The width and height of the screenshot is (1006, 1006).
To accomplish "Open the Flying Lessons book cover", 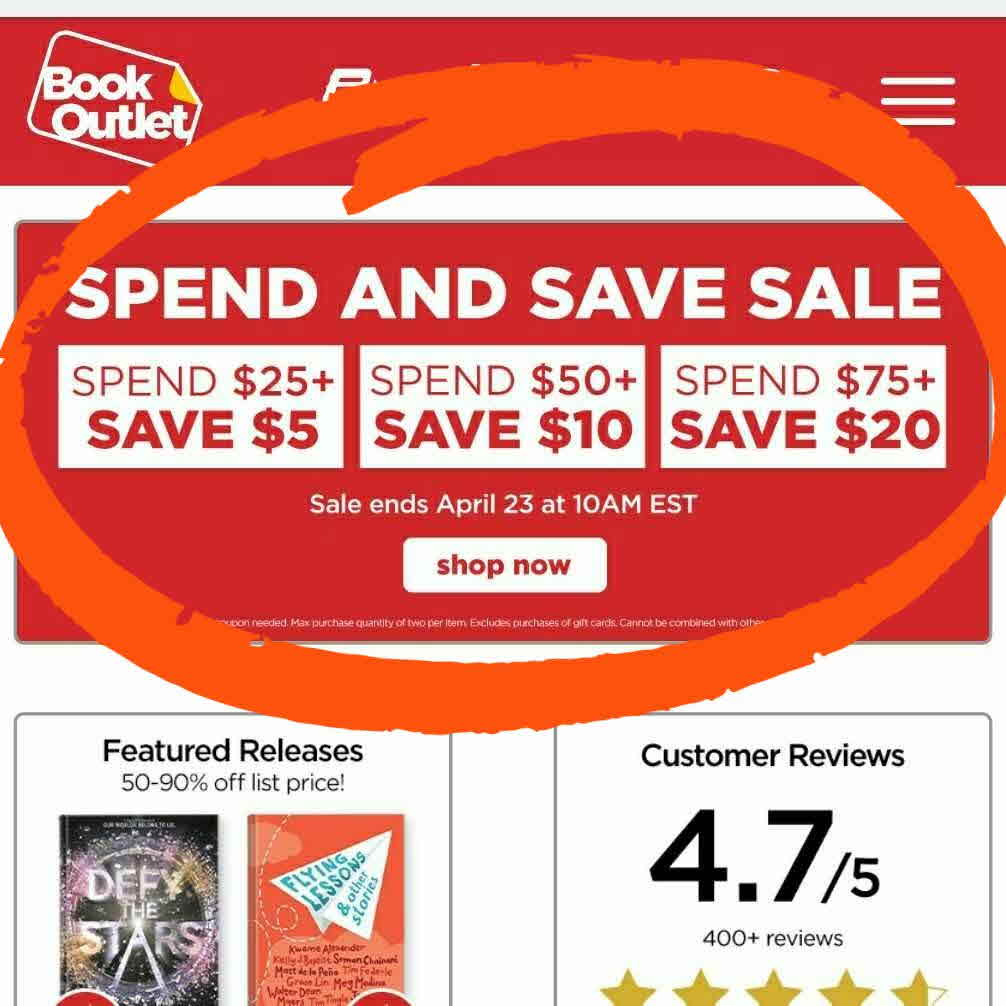I will pos(327,910).
